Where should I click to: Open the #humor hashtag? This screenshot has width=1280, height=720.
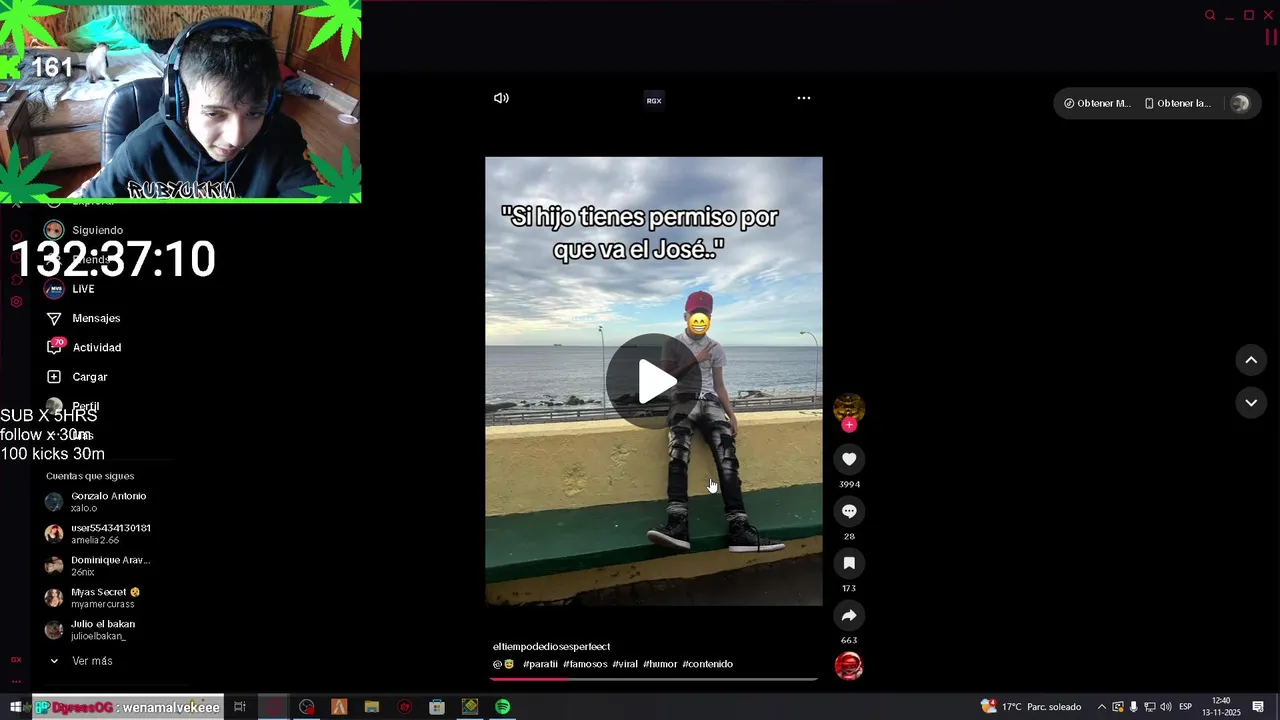pos(660,664)
